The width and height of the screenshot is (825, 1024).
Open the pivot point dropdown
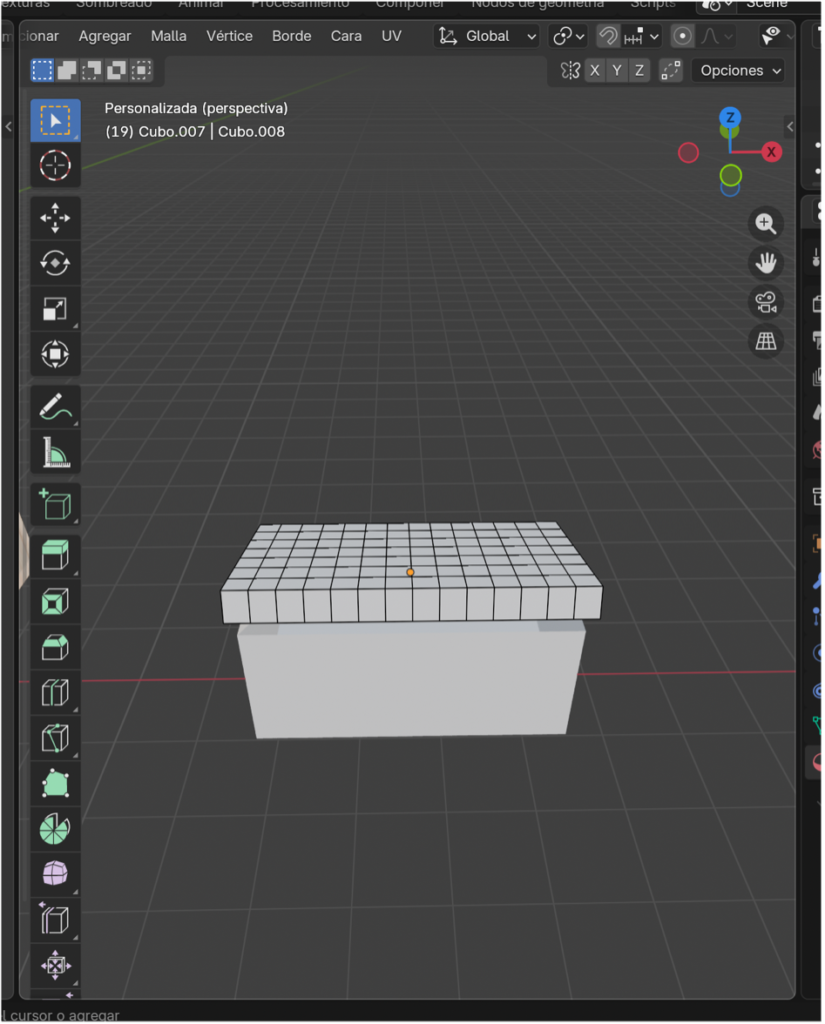568,36
